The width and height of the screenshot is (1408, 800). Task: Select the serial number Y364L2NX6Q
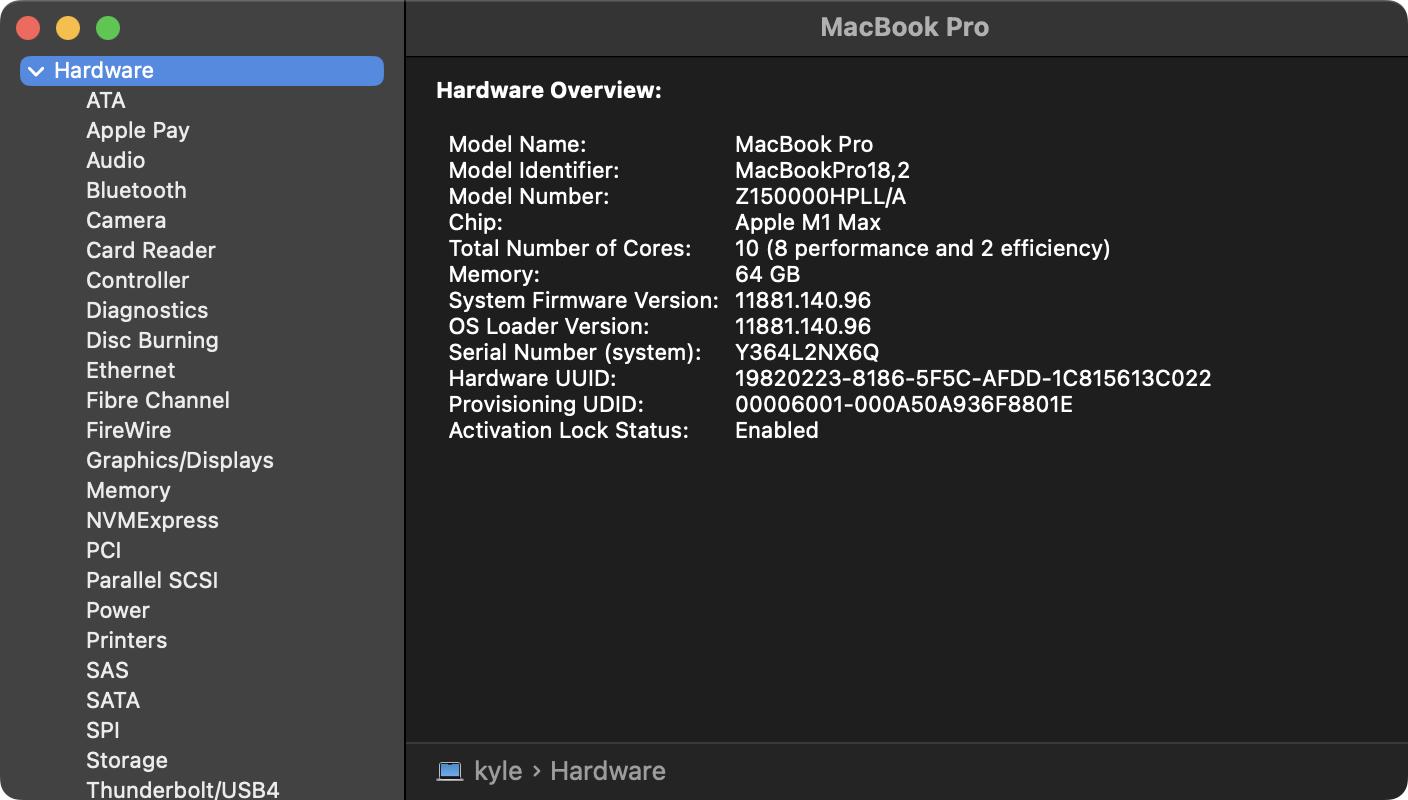807,352
